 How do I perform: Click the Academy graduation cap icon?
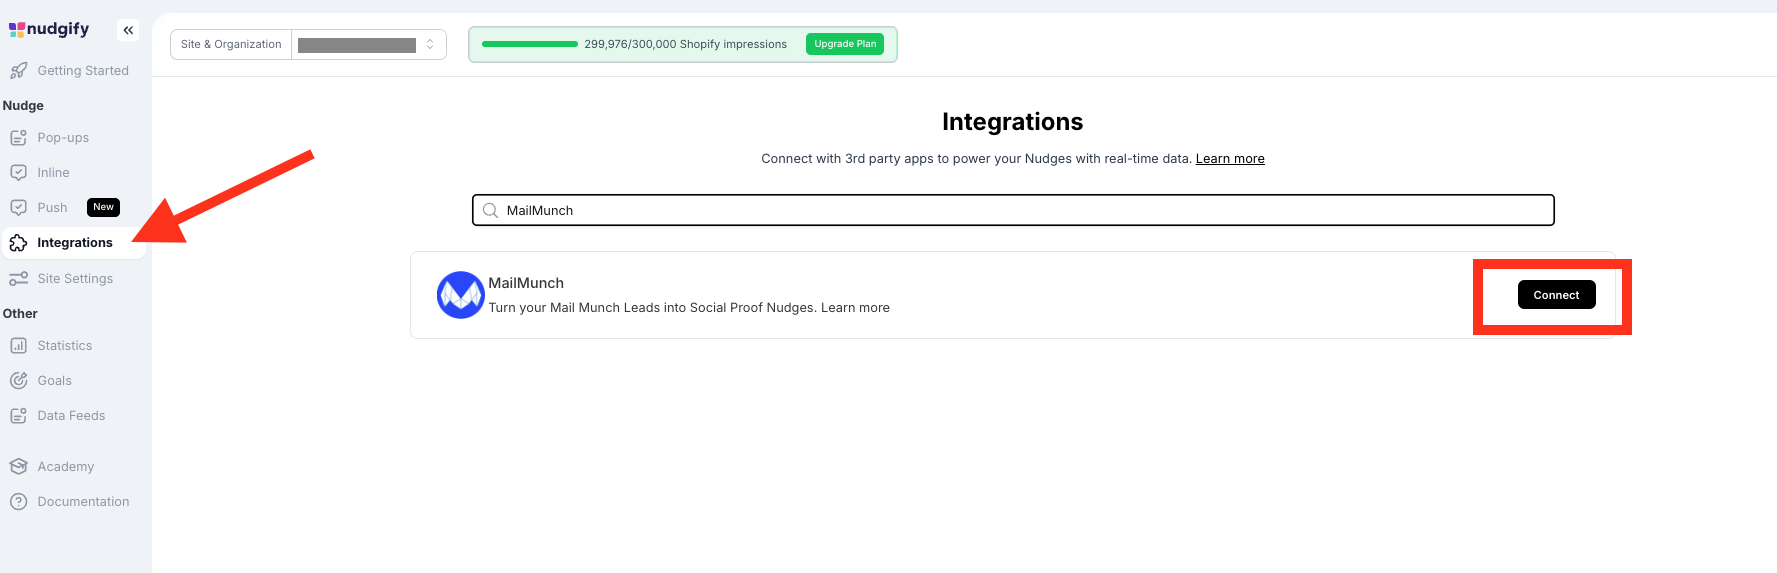click(18, 467)
